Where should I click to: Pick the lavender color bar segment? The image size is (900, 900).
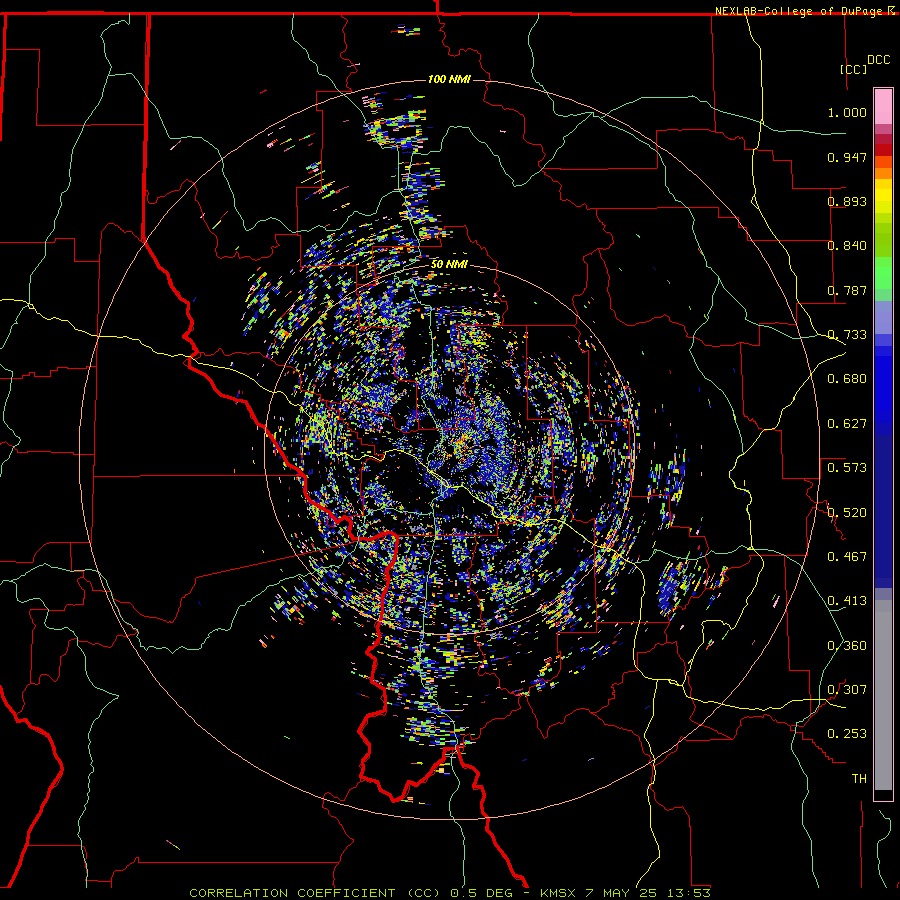[x=883, y=317]
